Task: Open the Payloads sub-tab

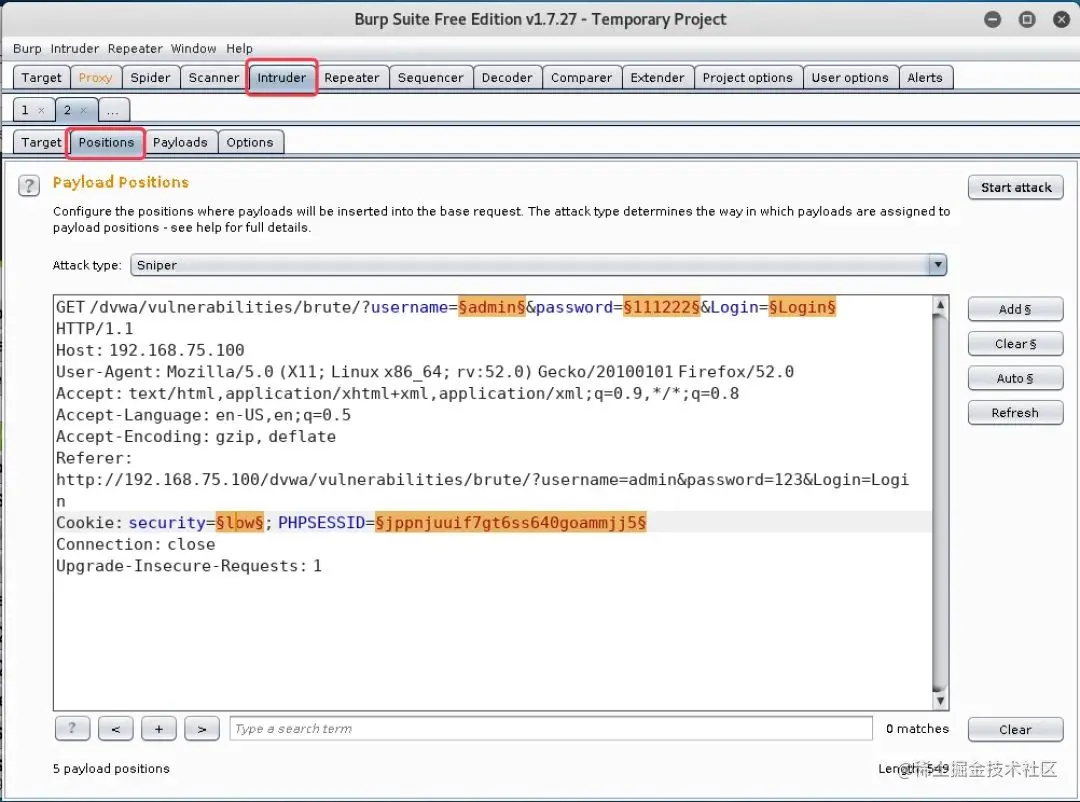Action: (x=180, y=143)
